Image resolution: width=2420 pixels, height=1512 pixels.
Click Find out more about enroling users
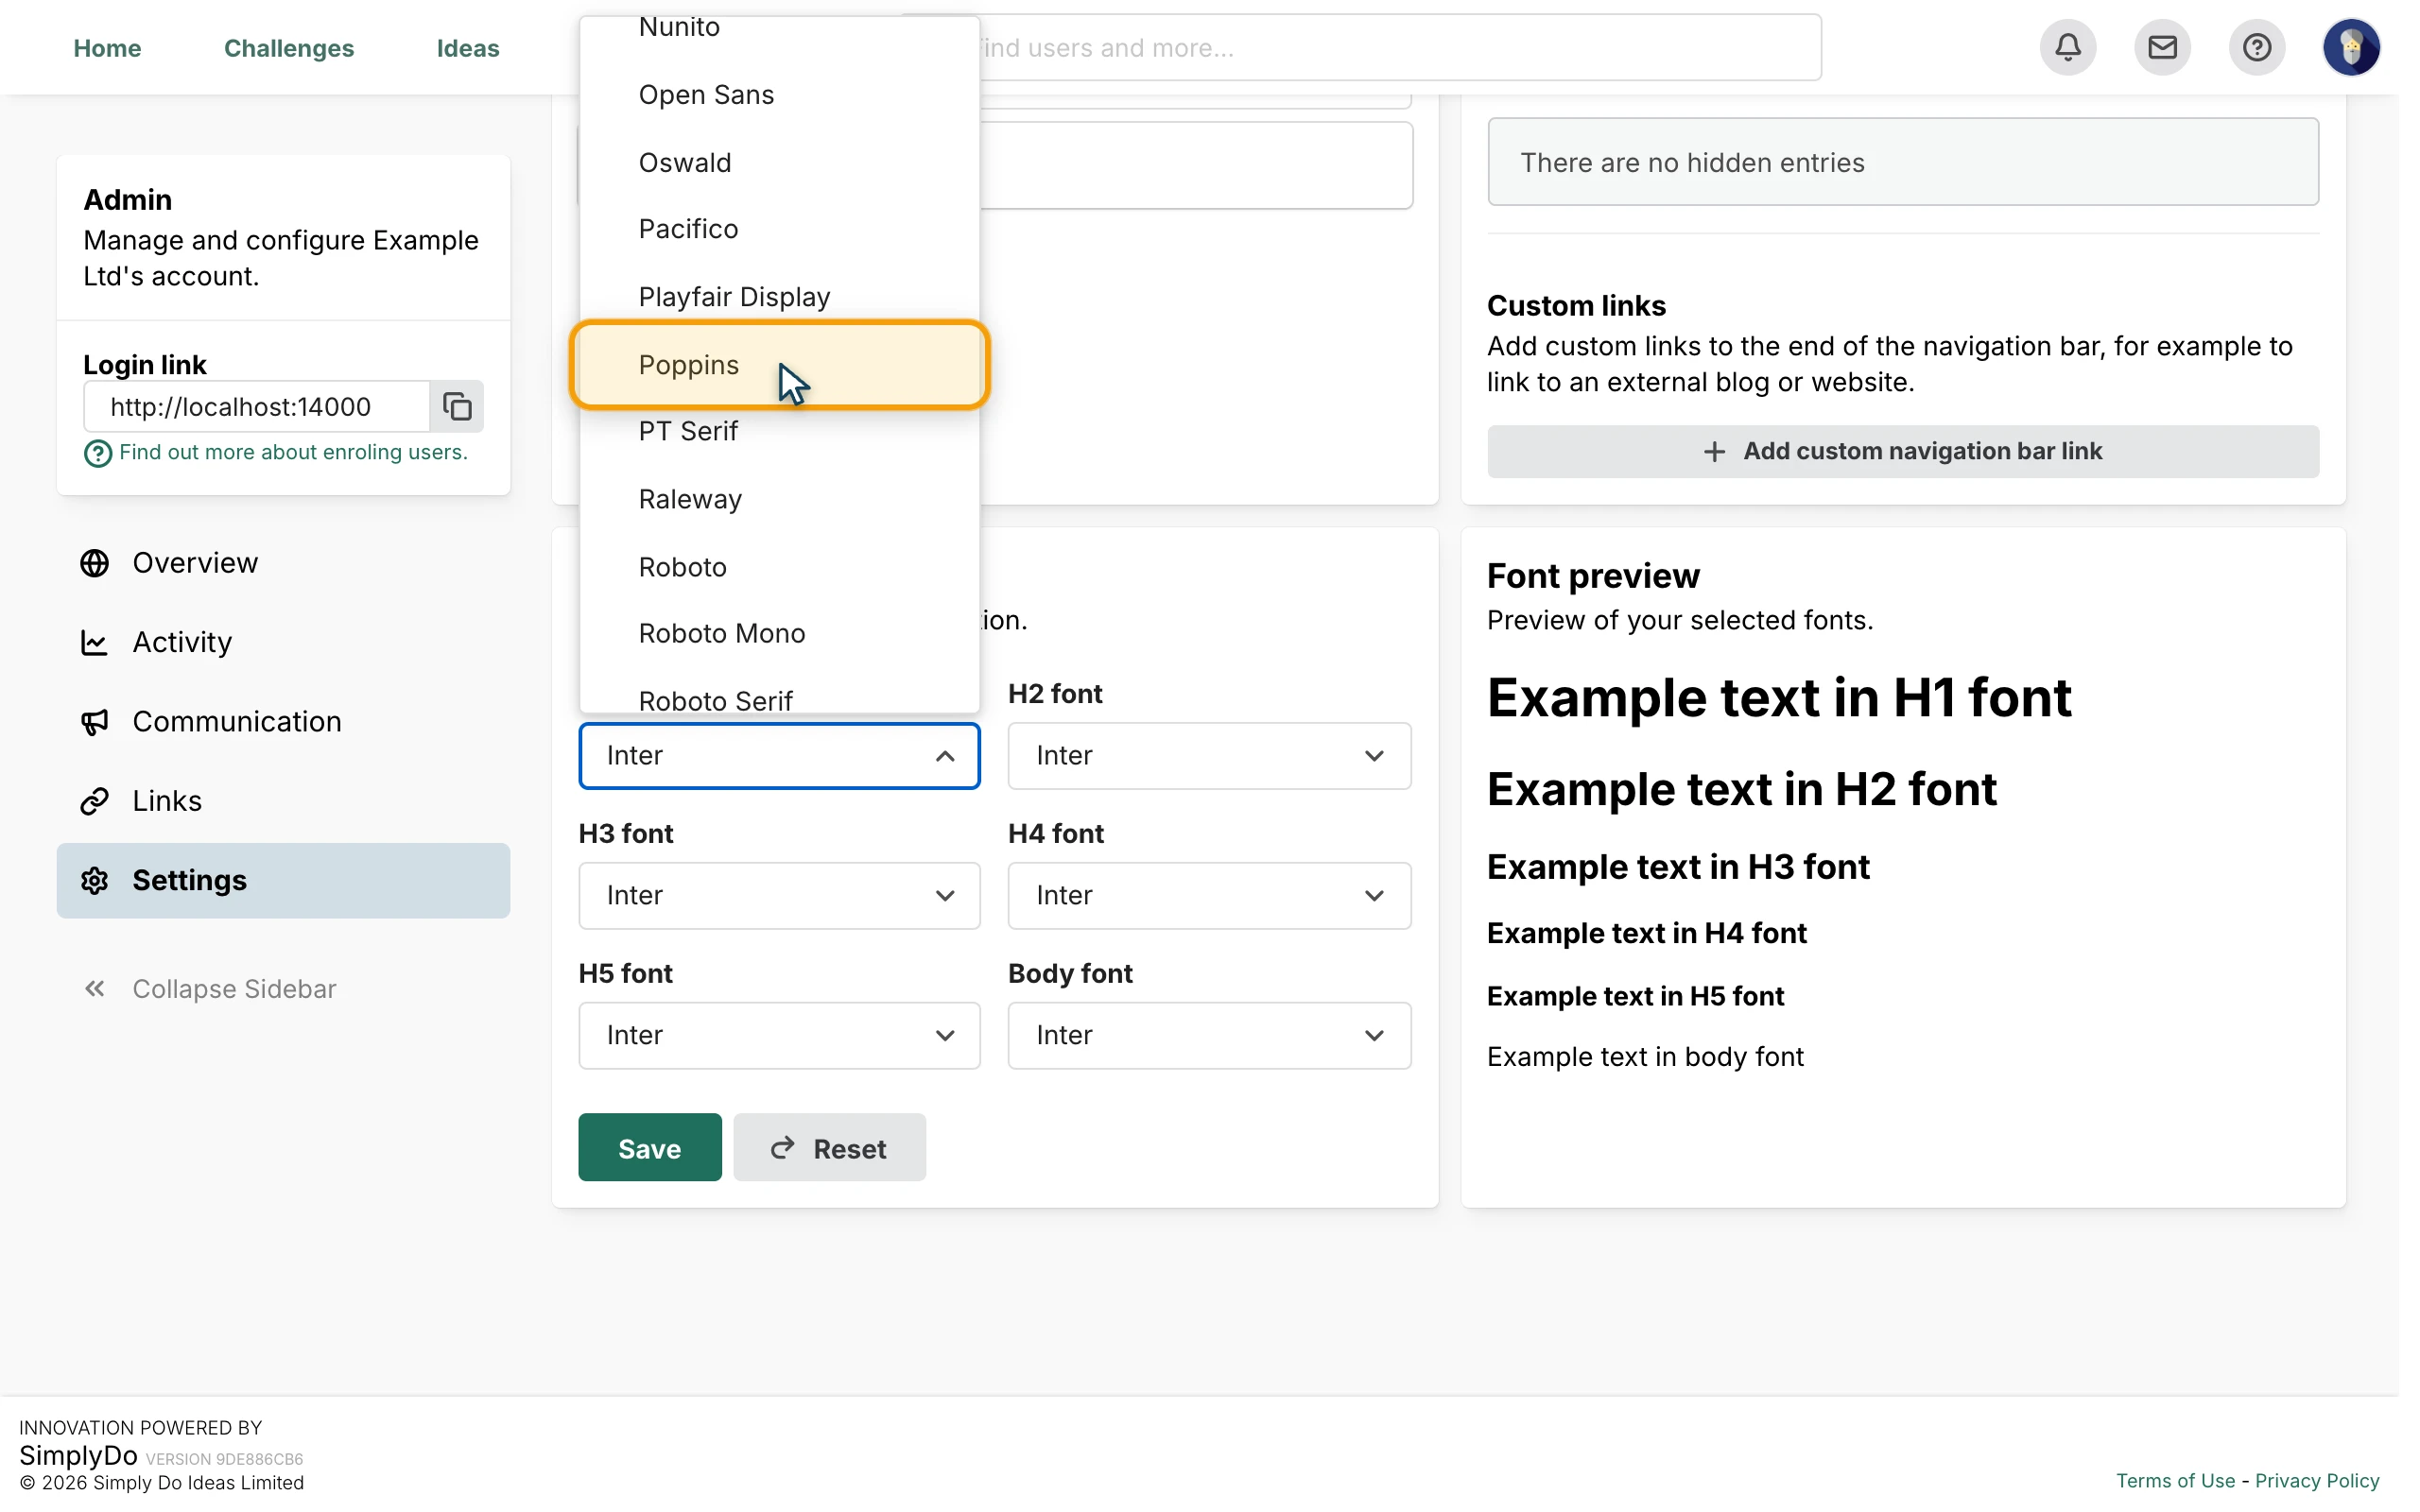[293, 452]
